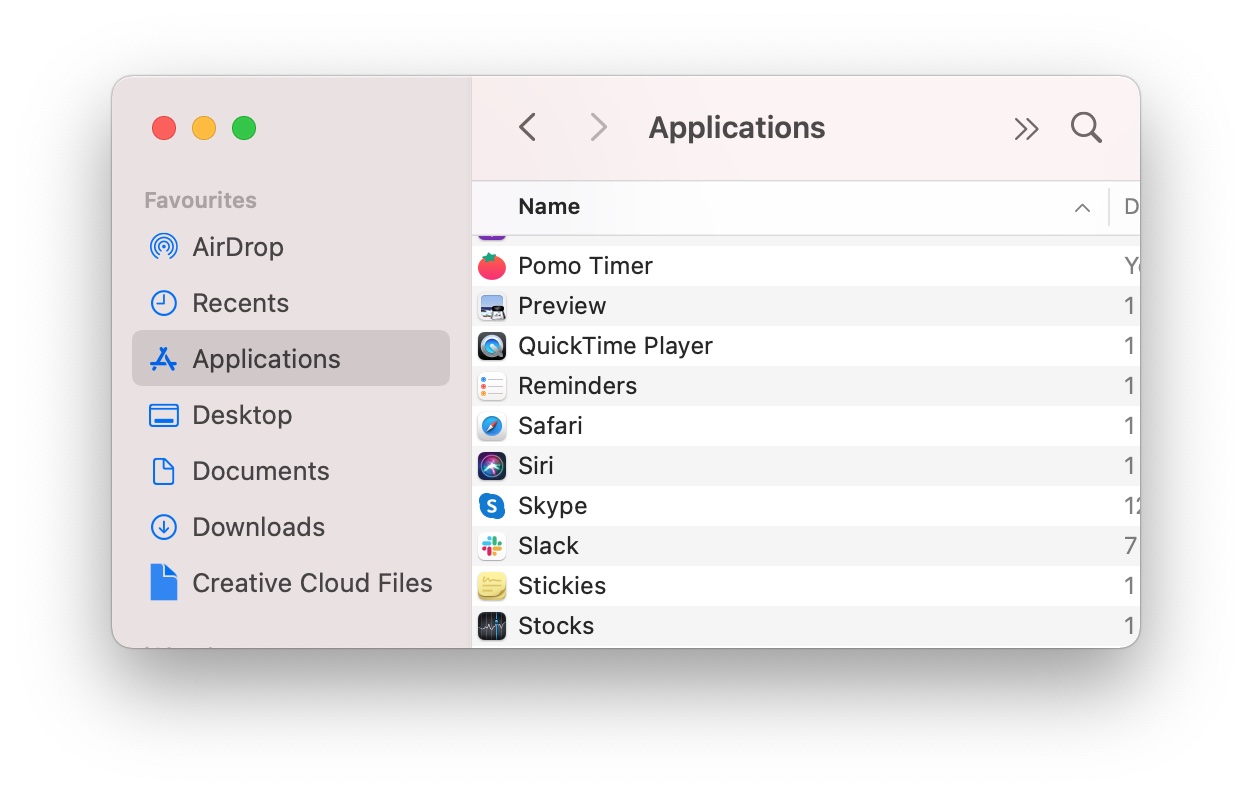
Task: Click the Creative Cloud Files document icon
Action: pyautogui.click(x=163, y=582)
